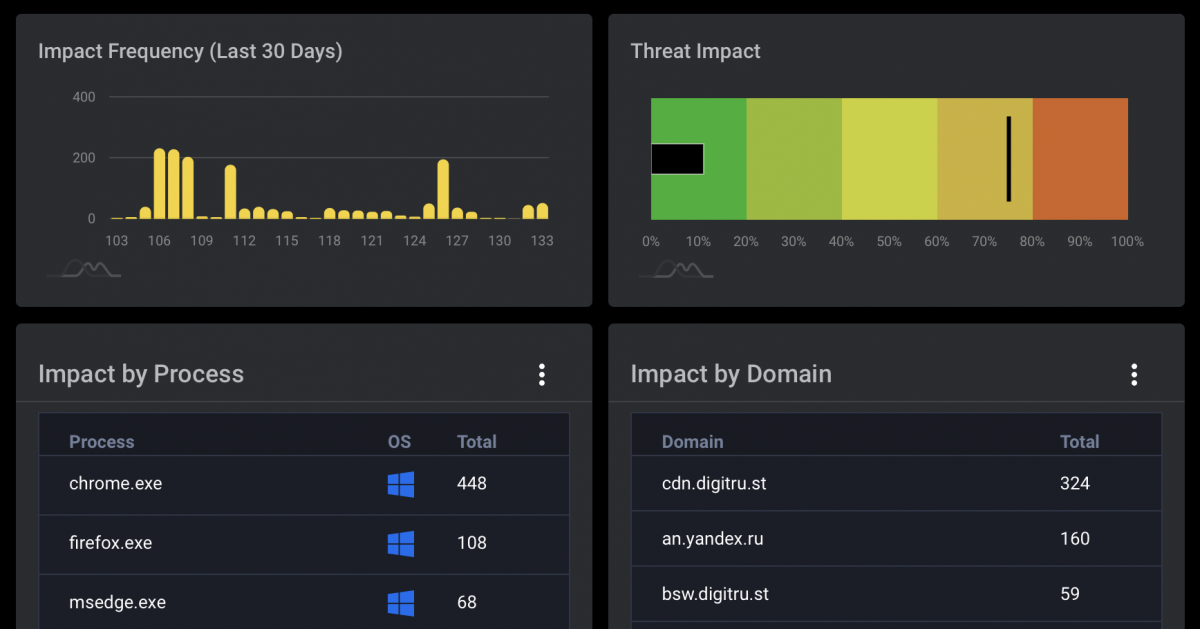Open Impact by Process options menu

point(541,374)
